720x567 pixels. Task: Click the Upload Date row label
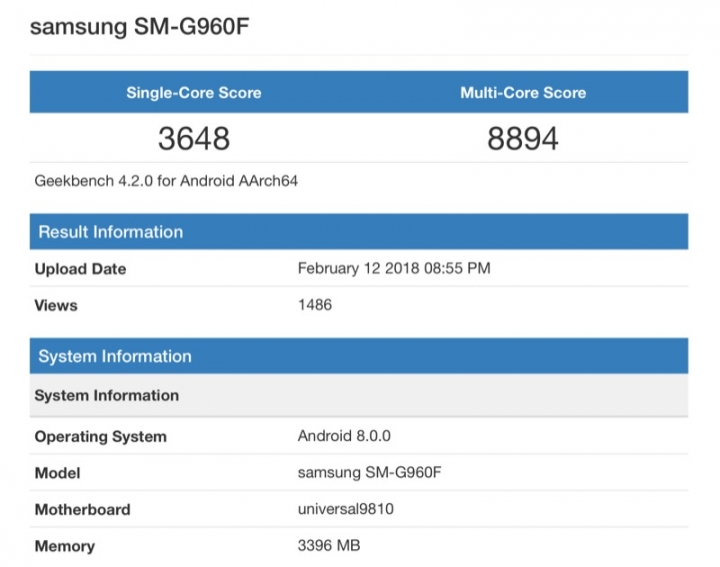pyautogui.click(x=80, y=269)
